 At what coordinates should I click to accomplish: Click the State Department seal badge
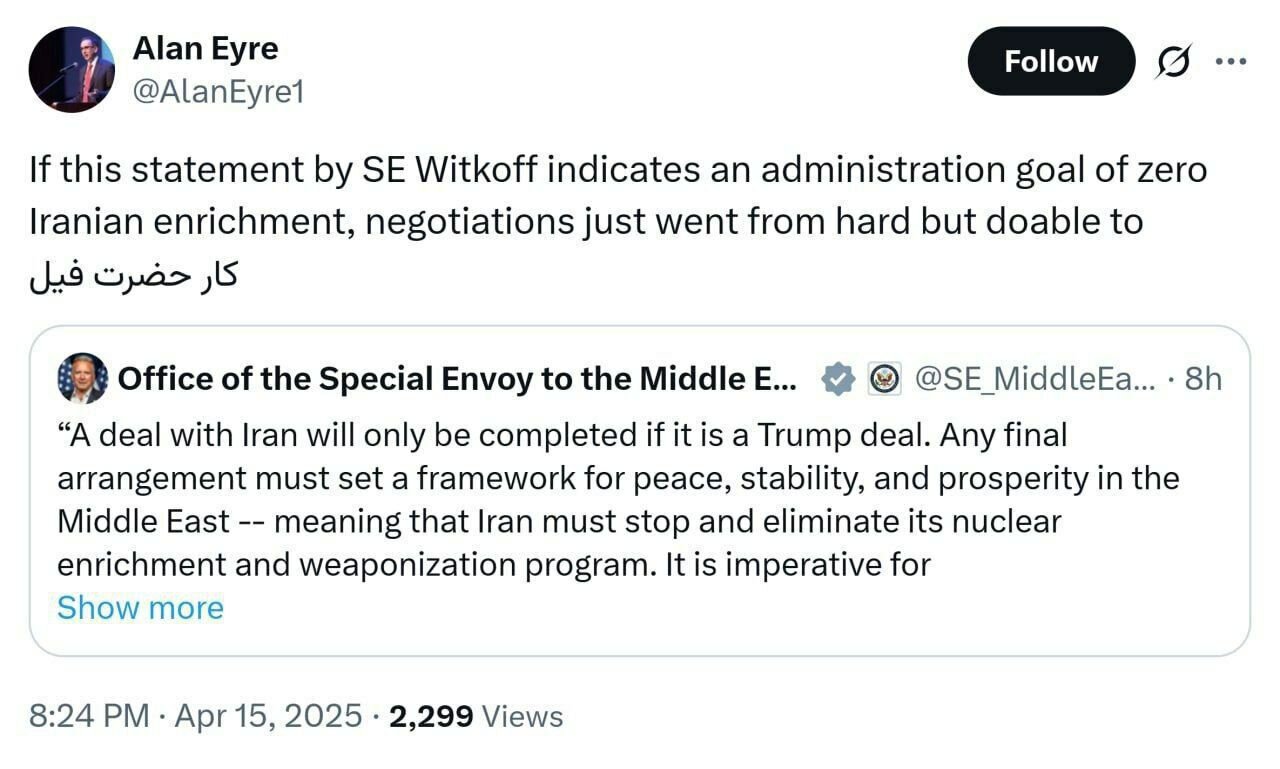[885, 379]
